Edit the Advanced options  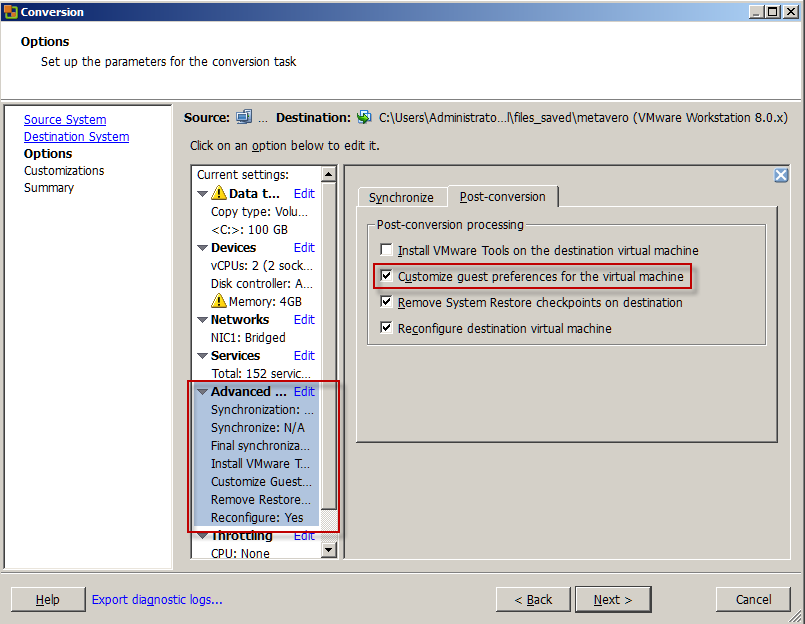coord(304,391)
